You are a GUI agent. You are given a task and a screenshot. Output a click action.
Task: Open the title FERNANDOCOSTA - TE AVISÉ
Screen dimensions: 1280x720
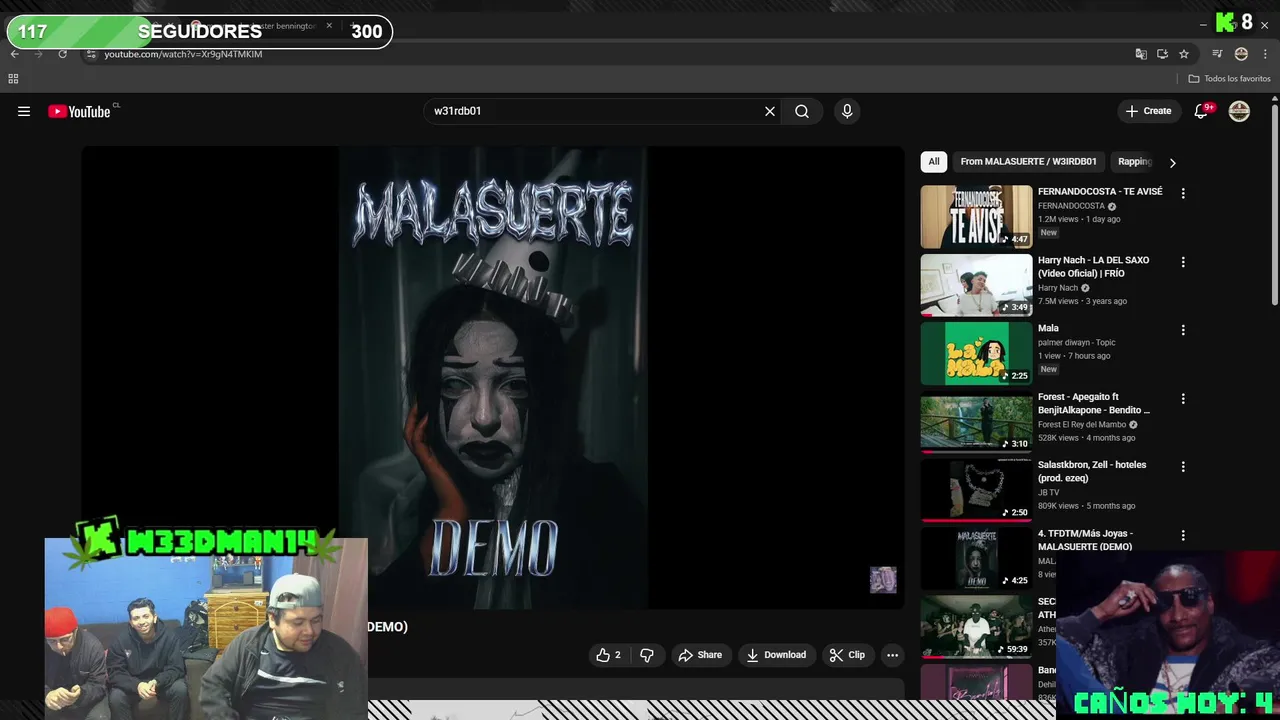[1100, 191]
